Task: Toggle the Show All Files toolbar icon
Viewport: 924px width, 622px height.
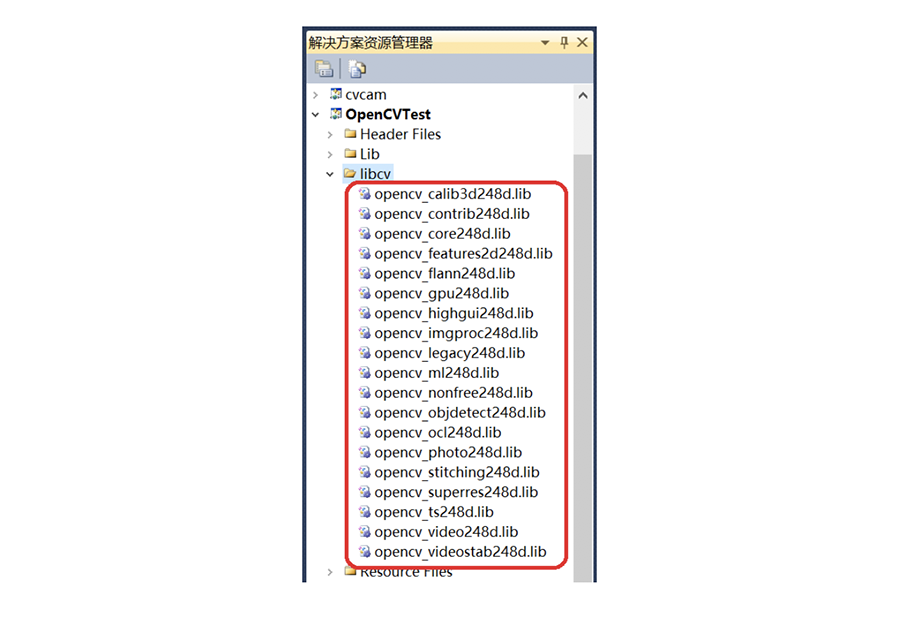Action: (357, 69)
